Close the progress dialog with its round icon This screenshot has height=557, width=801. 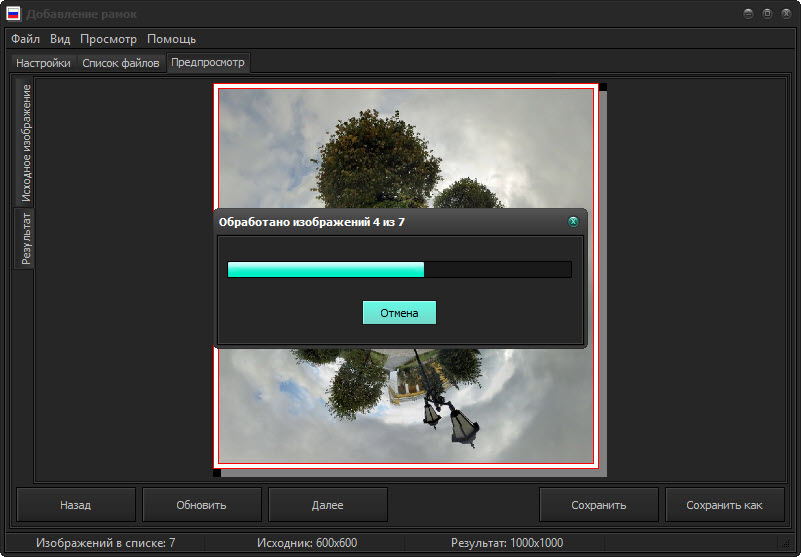point(573,221)
